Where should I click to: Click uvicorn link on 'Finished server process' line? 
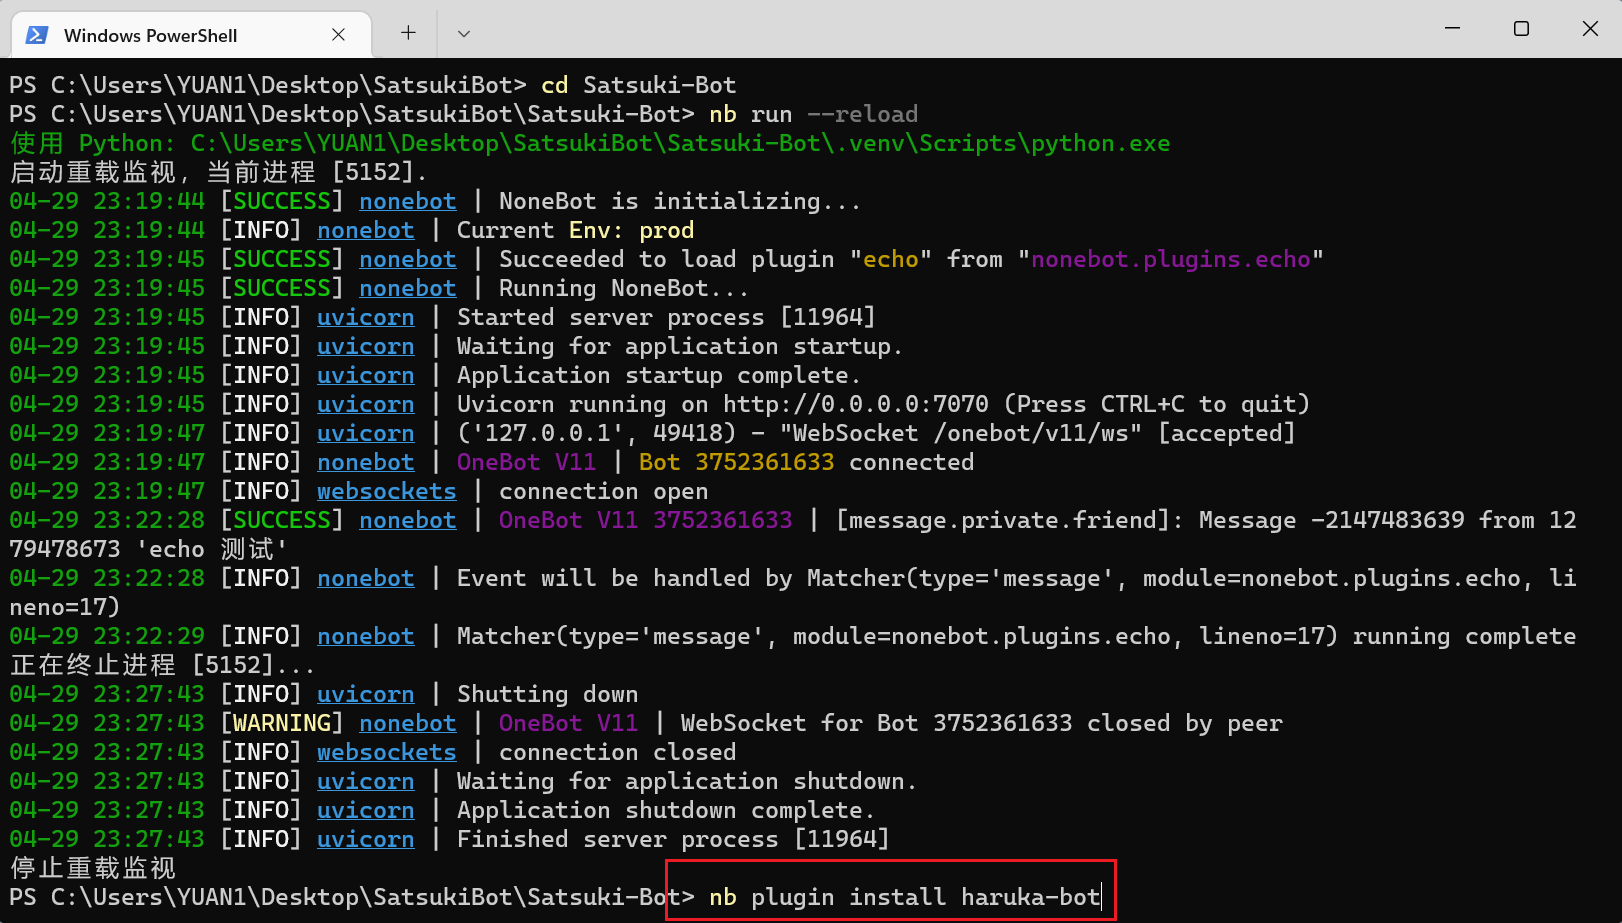366,839
